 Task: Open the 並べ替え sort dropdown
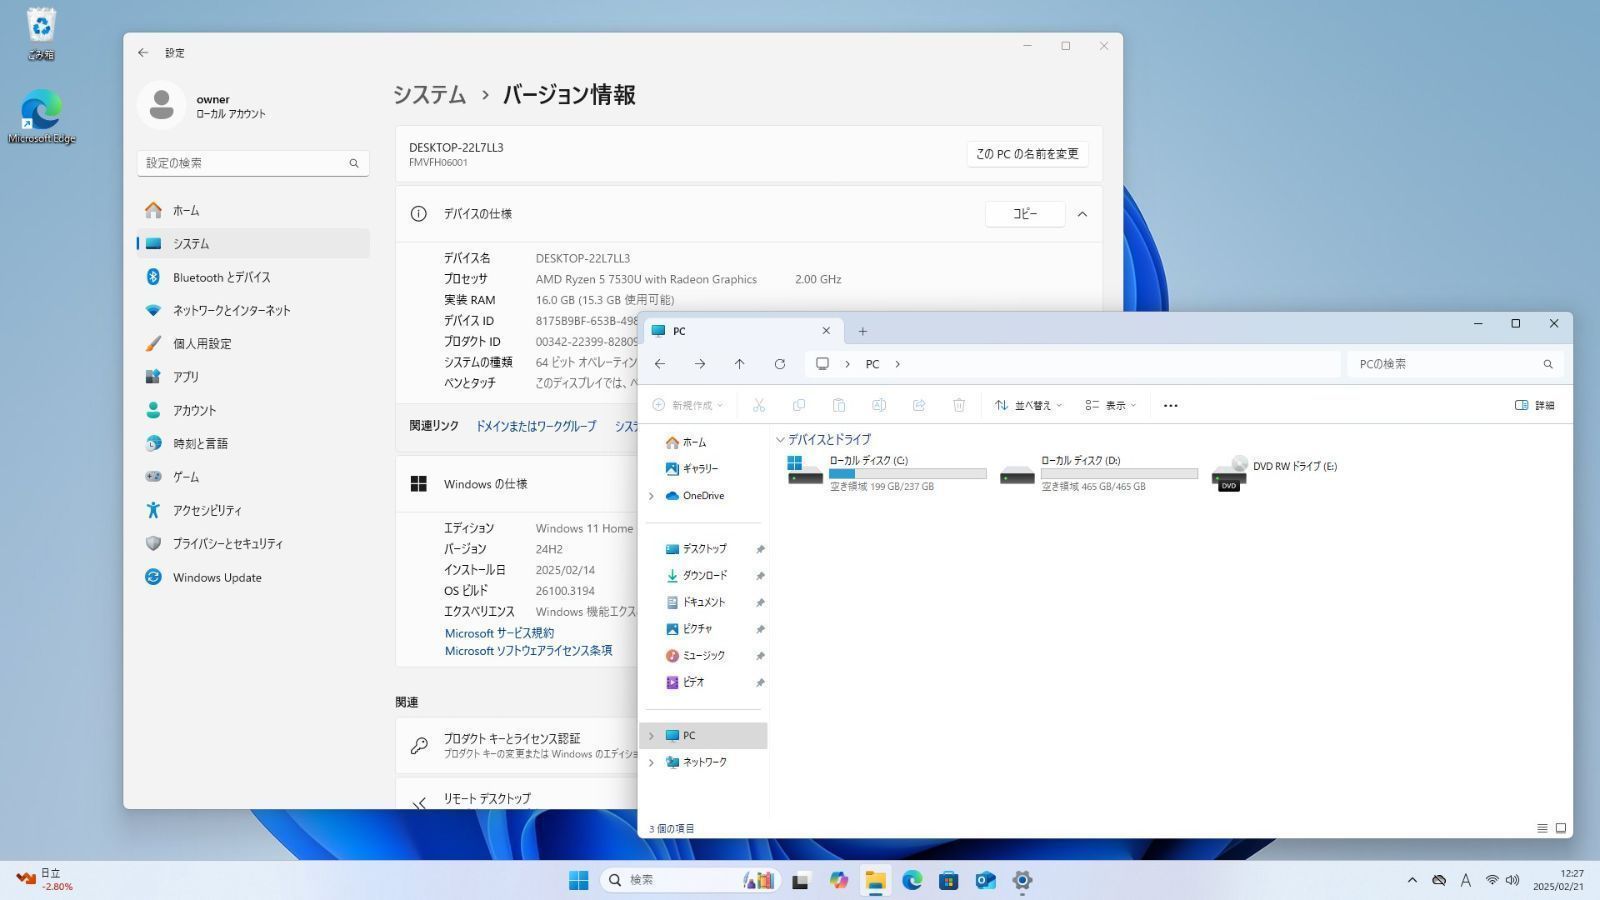(x=1029, y=405)
